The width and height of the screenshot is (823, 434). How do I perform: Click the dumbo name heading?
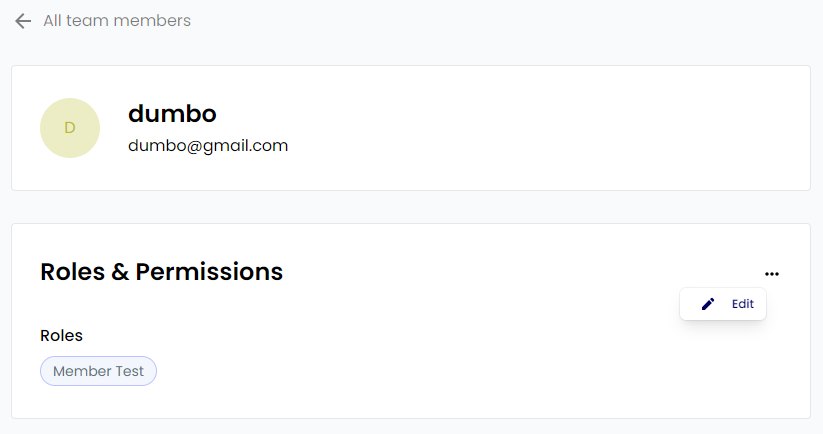pyautogui.click(x=172, y=114)
